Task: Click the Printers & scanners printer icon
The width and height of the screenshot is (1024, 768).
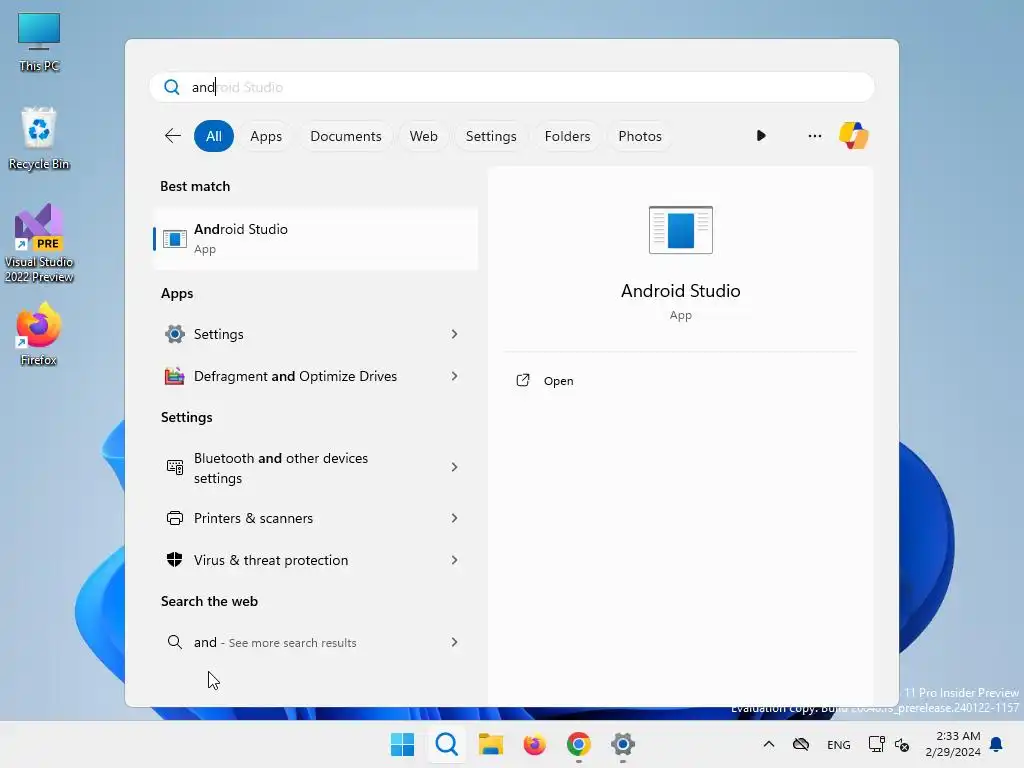Action: 174,518
